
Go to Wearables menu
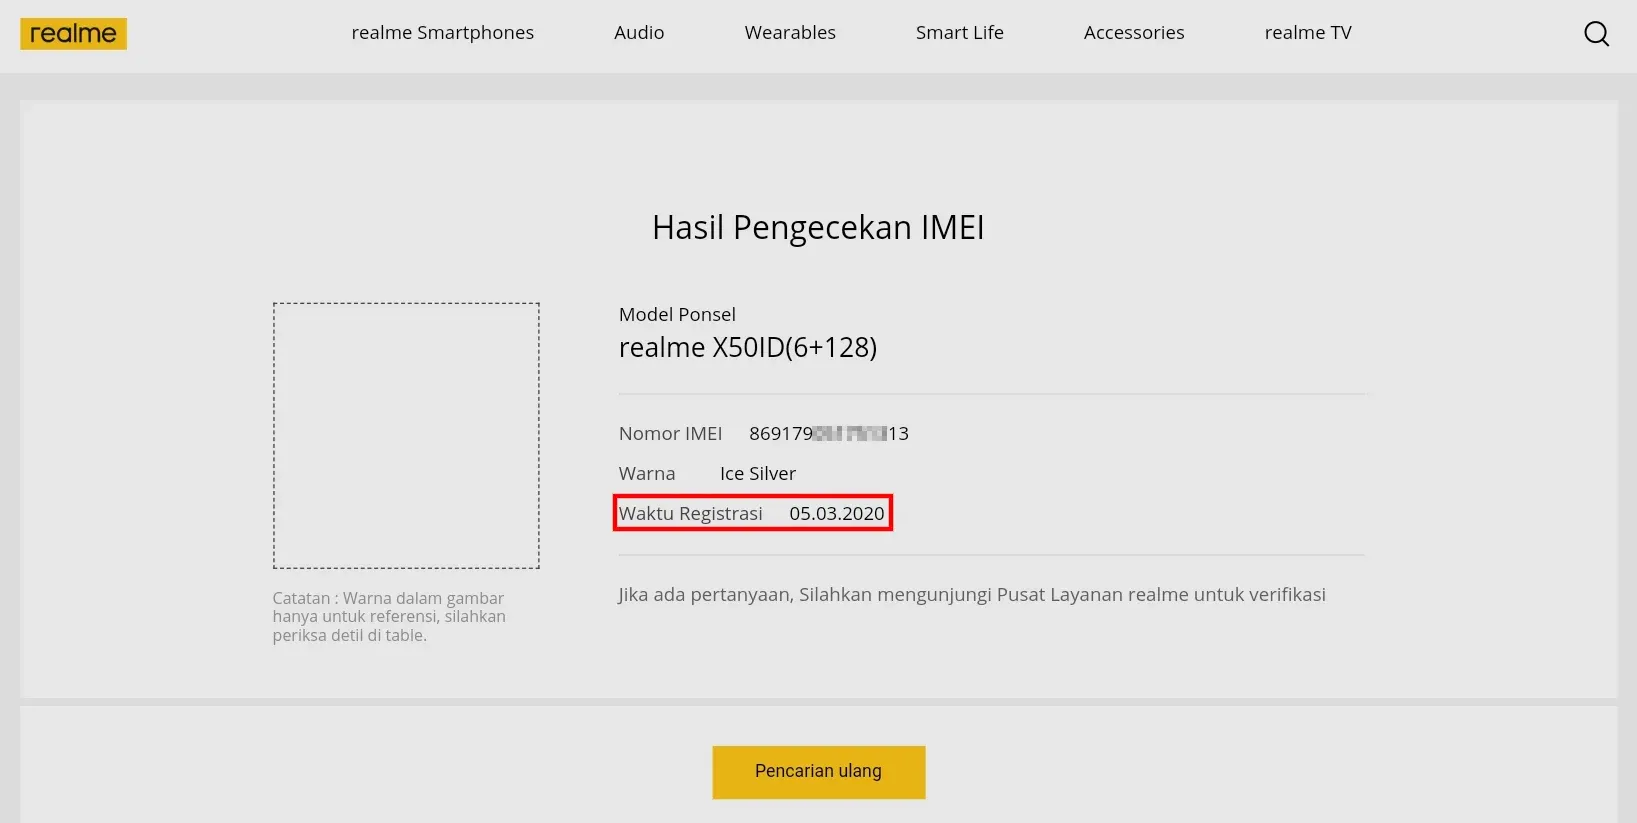tap(790, 33)
